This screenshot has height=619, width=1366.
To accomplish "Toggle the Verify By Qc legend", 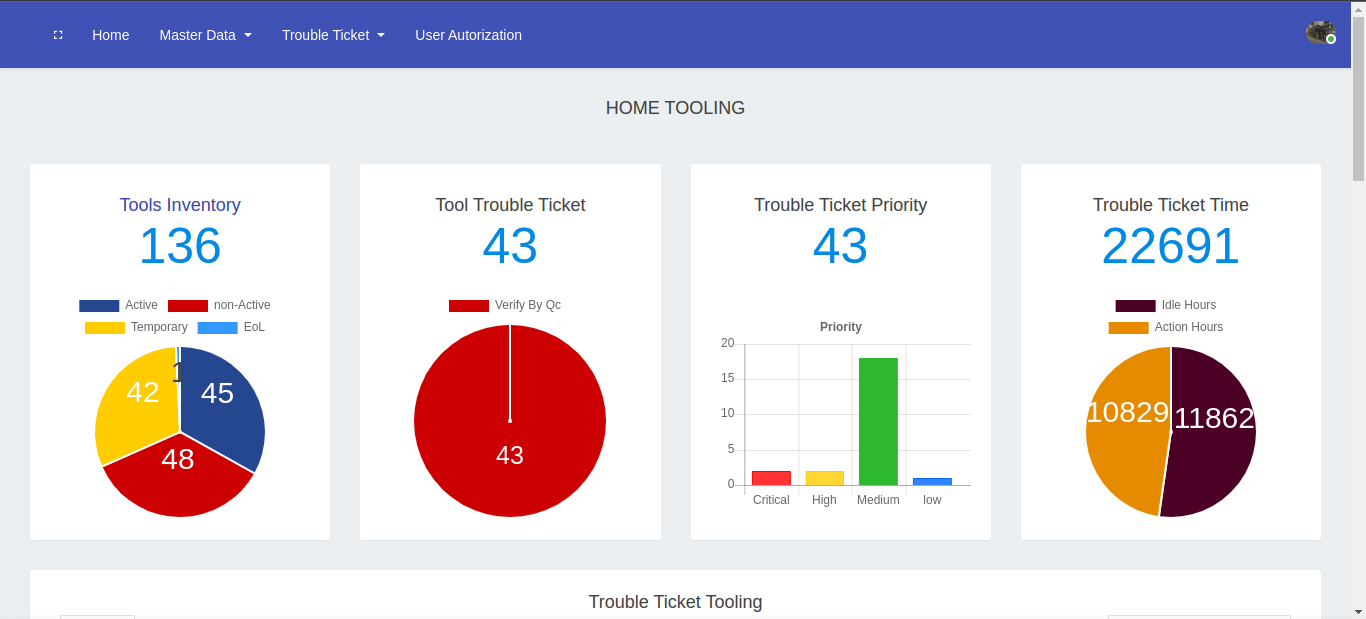I will click(505, 305).
